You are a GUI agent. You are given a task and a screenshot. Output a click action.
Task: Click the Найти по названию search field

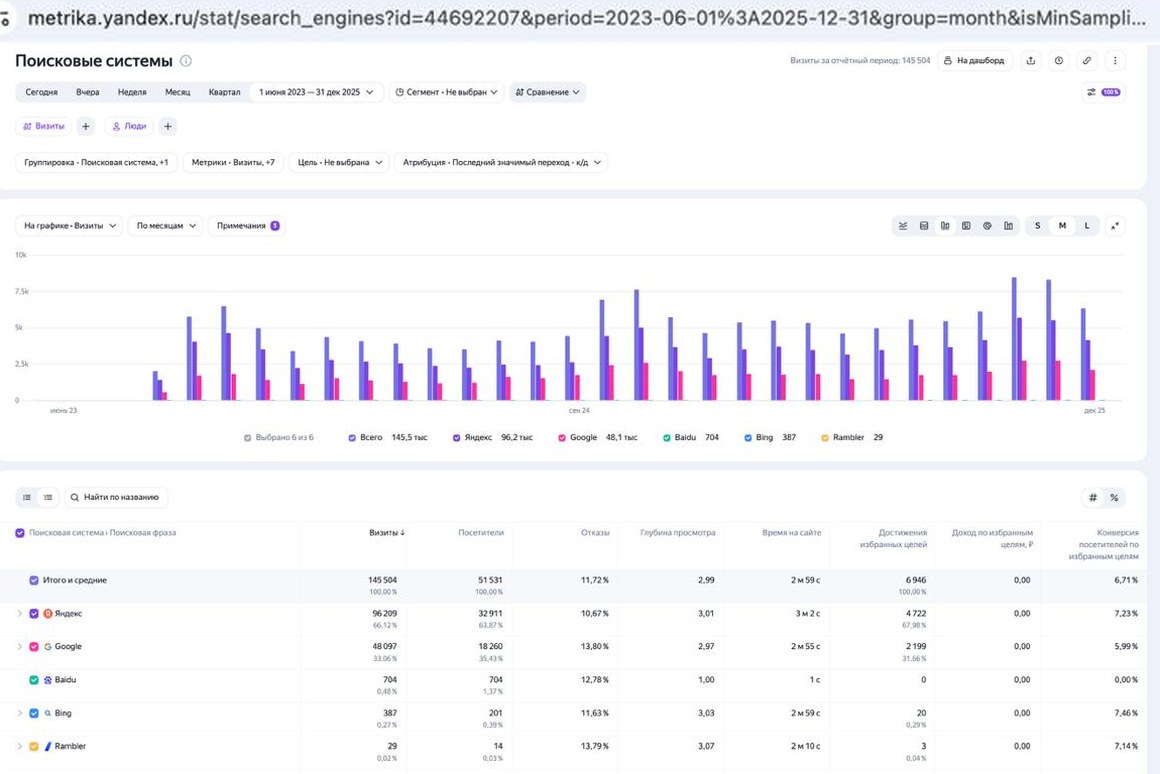tap(116, 497)
